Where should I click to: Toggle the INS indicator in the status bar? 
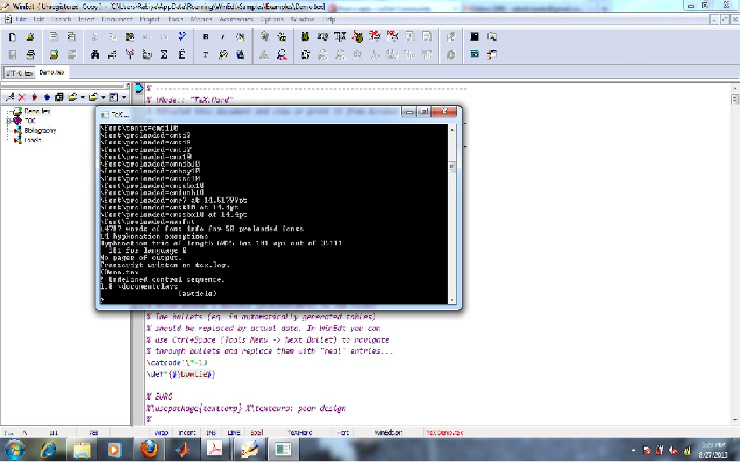point(211,432)
